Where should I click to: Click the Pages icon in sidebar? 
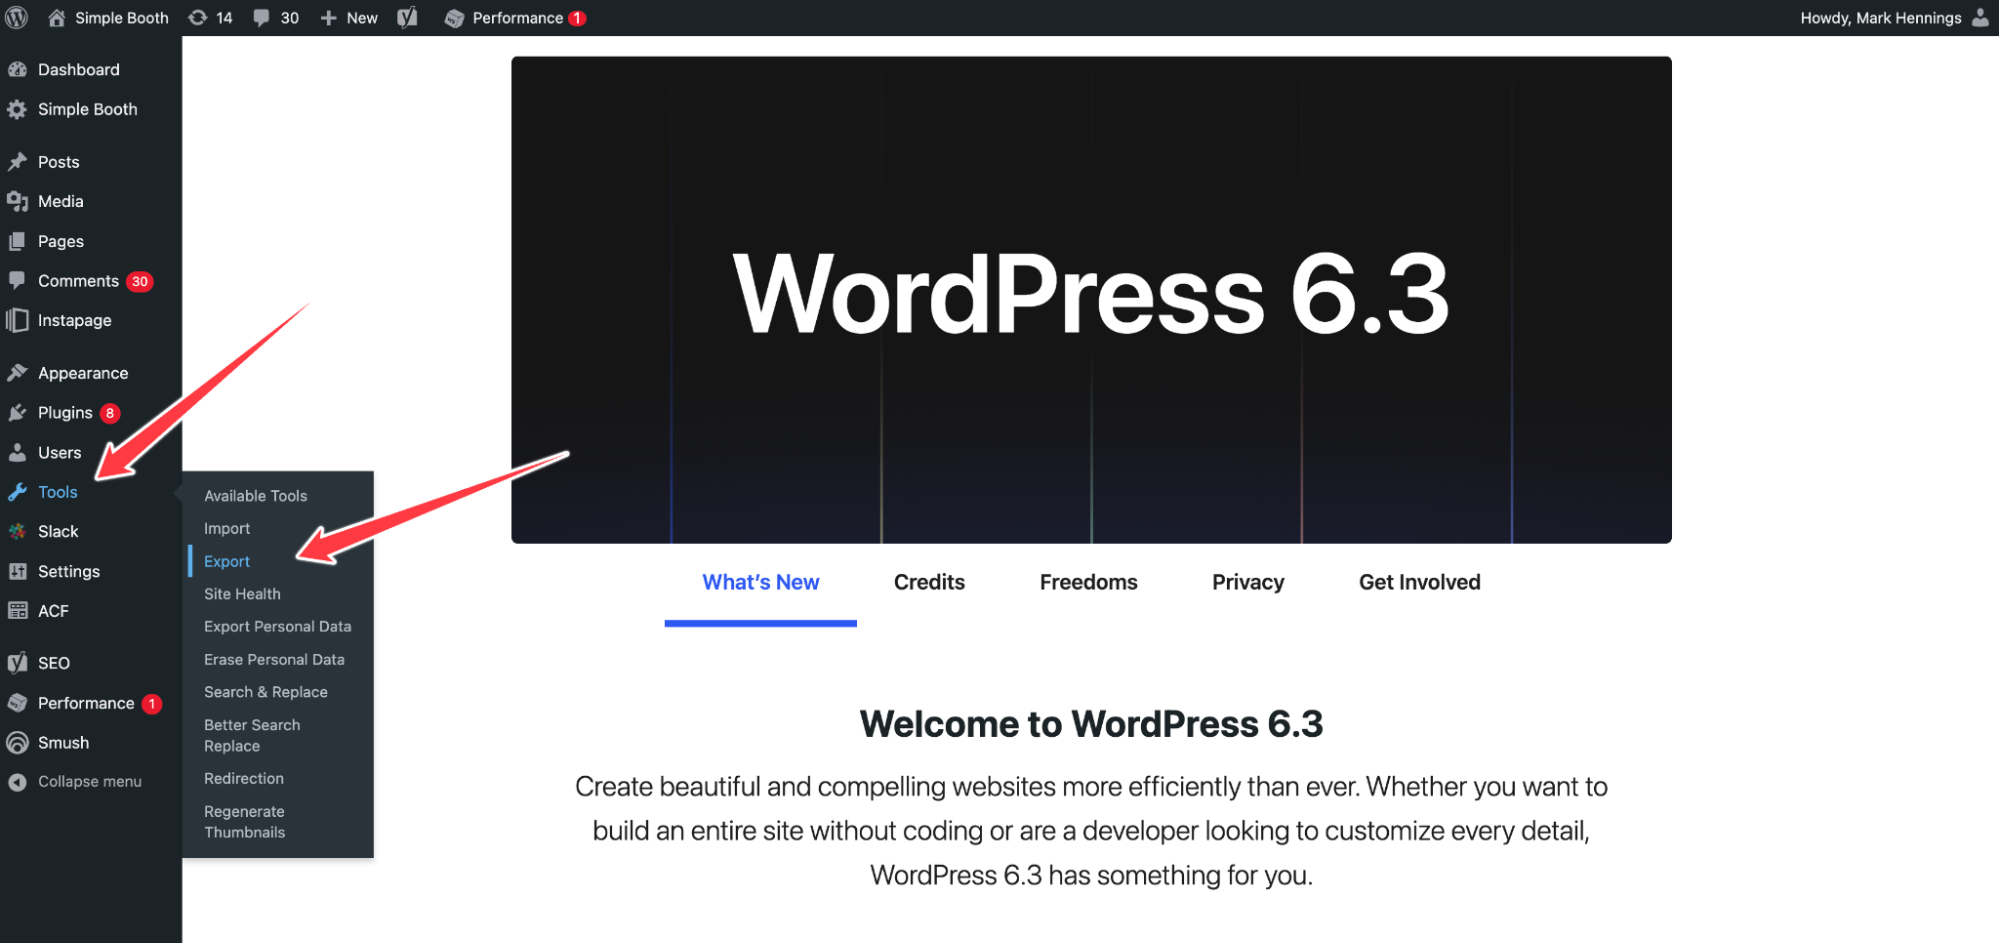[17, 241]
